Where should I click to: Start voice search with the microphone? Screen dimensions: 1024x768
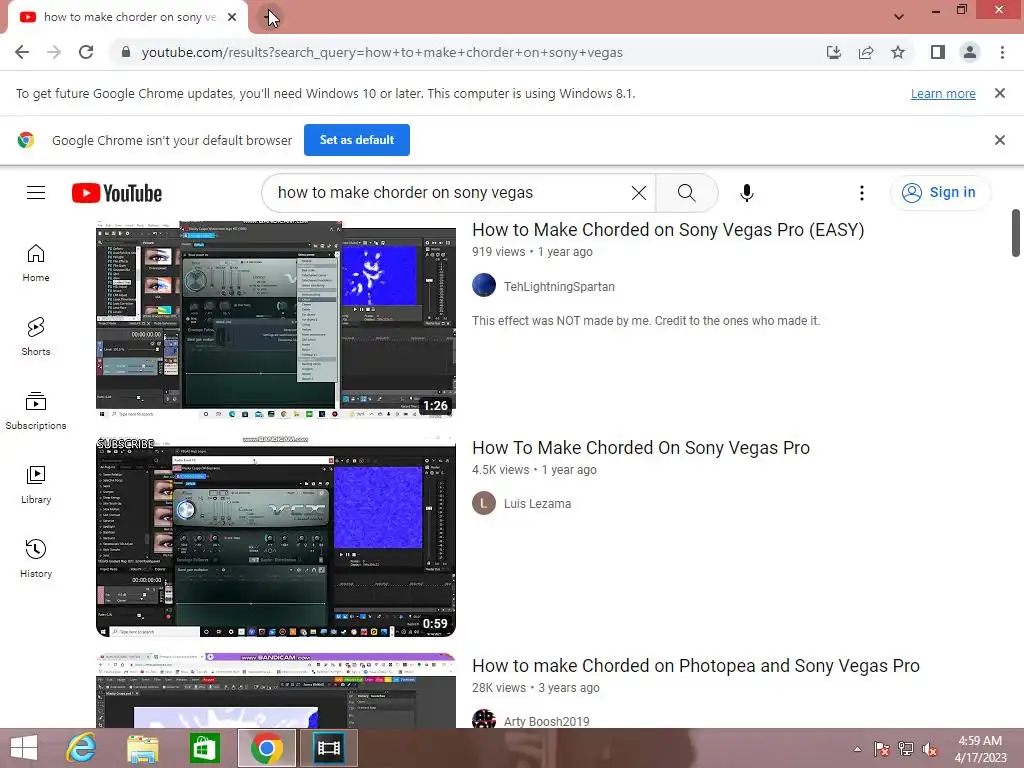(746, 193)
